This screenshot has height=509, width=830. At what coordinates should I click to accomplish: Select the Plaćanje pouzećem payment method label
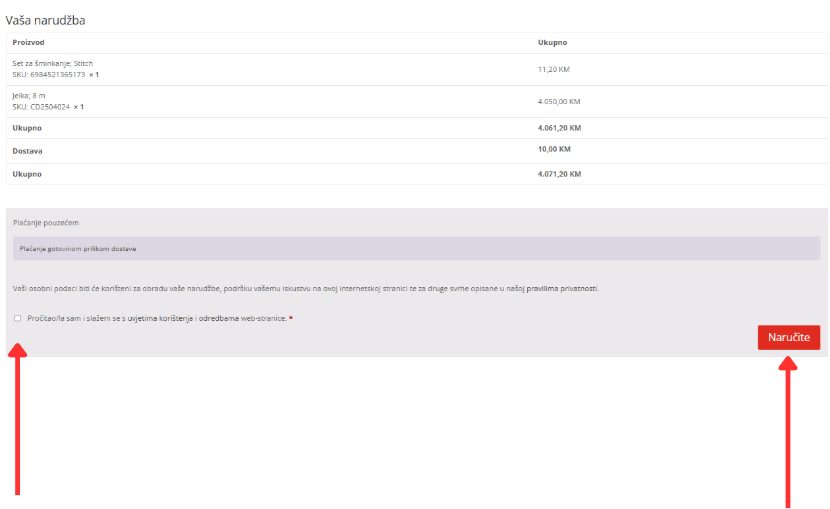(46, 222)
